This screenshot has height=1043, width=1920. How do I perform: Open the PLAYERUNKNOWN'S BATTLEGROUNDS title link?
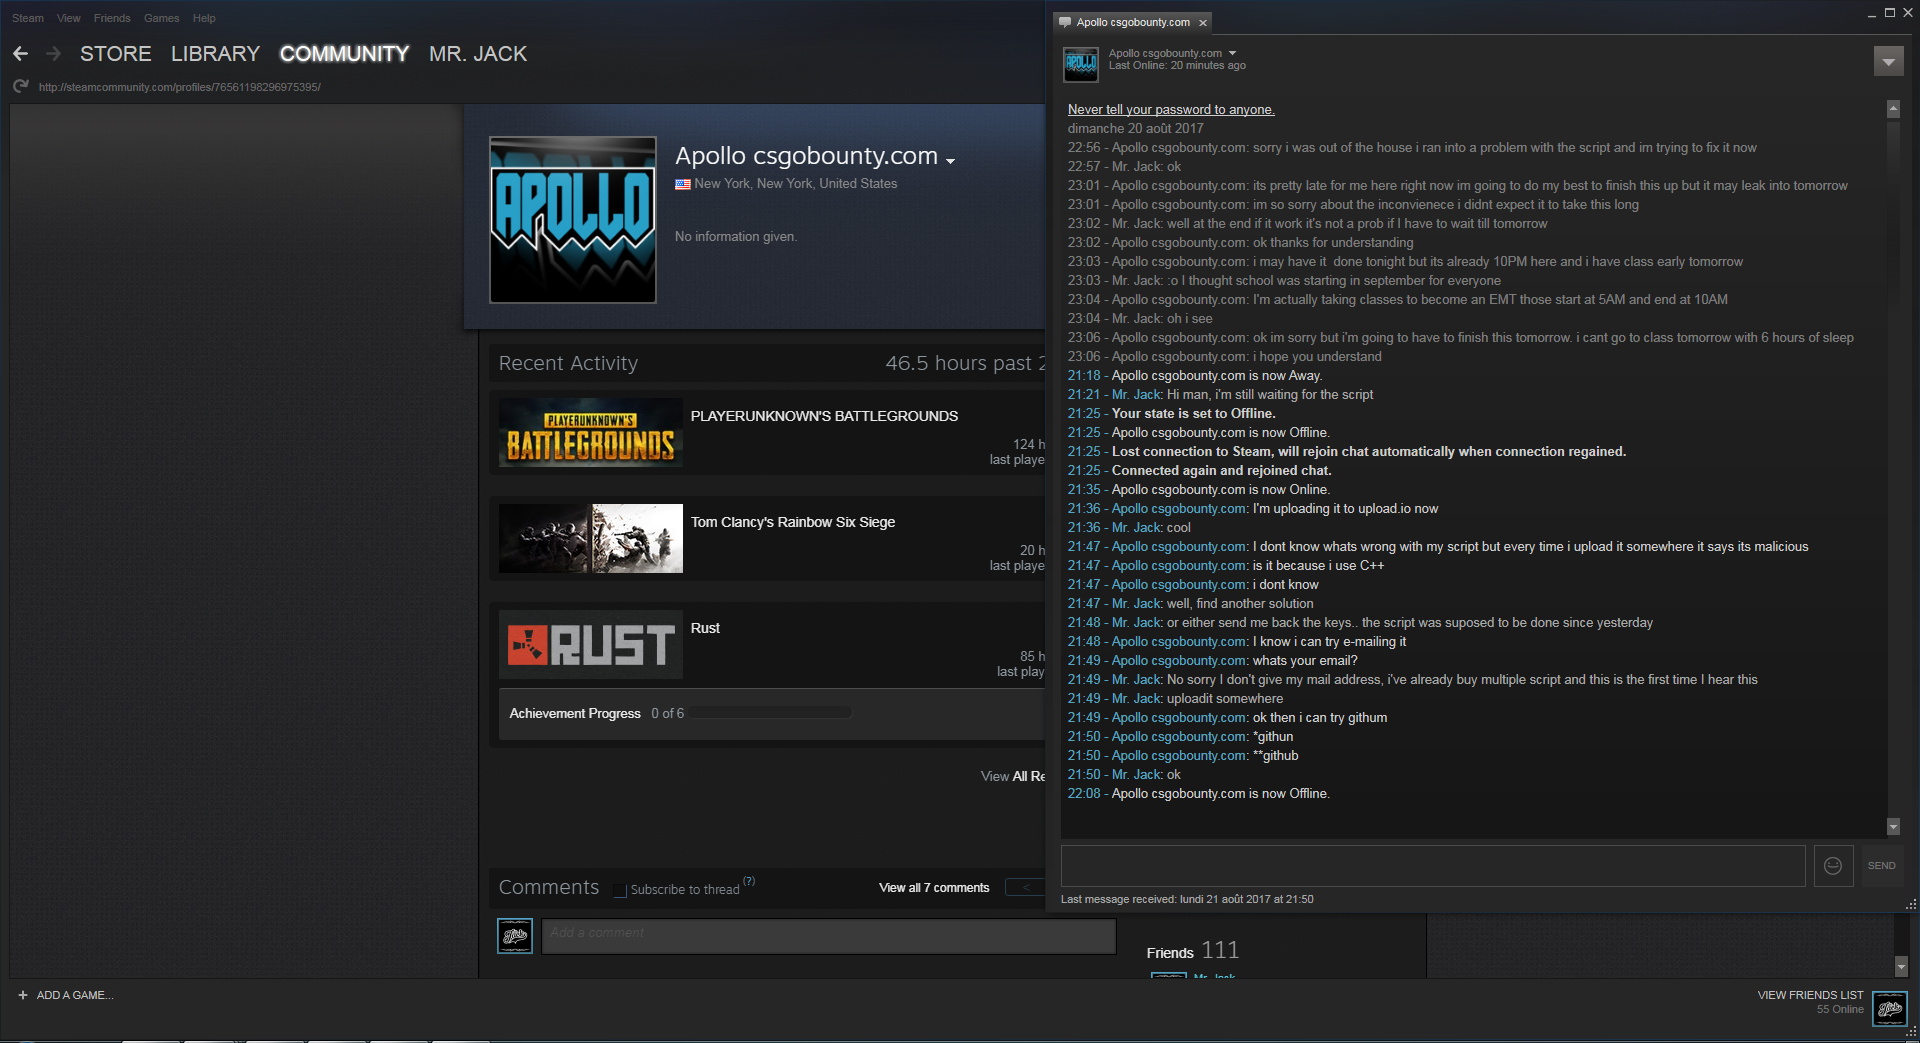[x=824, y=416]
